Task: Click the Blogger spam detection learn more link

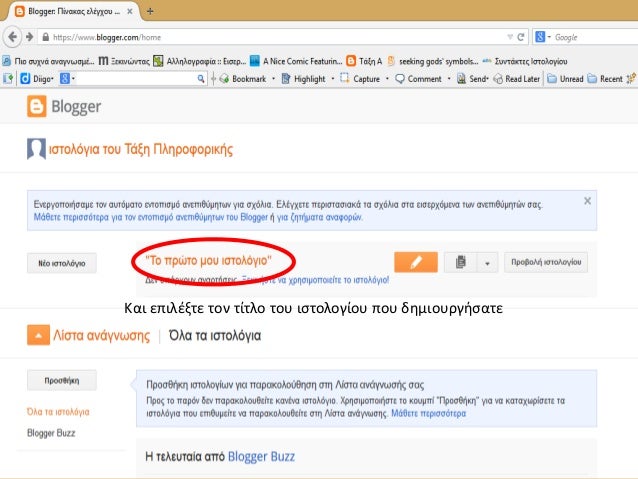Action: pyautogui.click(x=151, y=217)
